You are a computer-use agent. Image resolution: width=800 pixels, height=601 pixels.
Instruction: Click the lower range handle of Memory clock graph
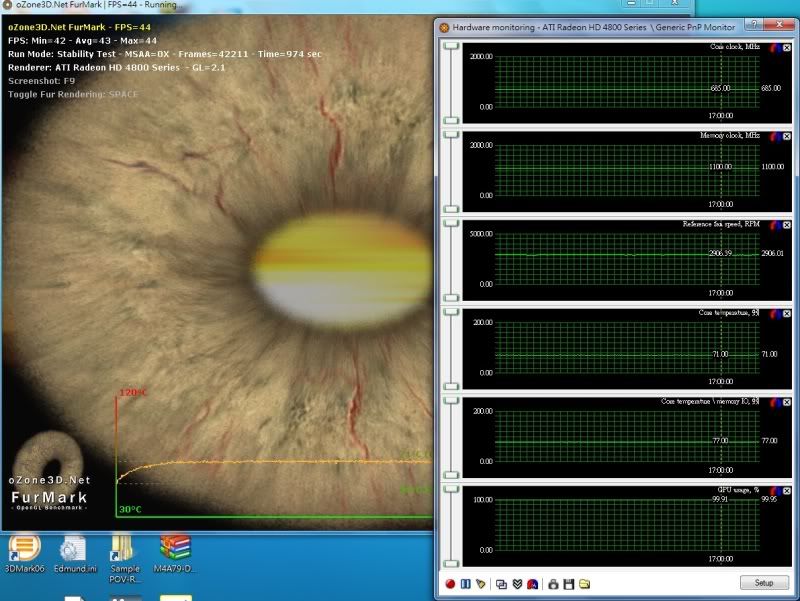pos(451,209)
